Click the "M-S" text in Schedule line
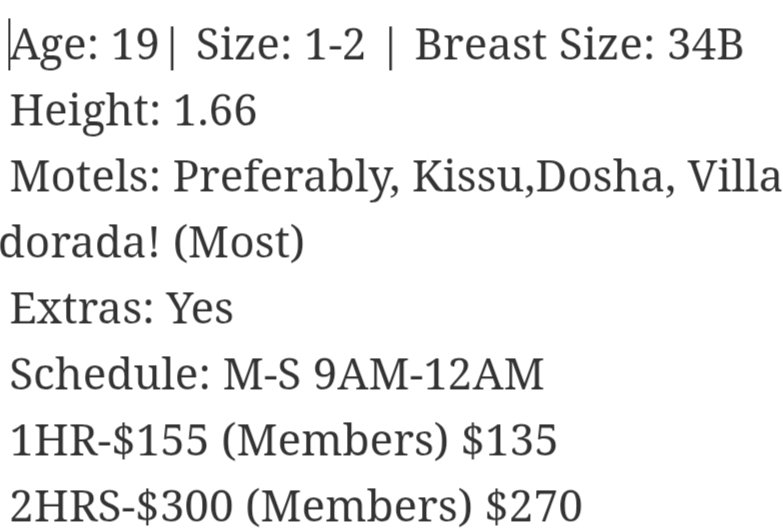Screen dimensions: 783x528 click(x=262, y=375)
